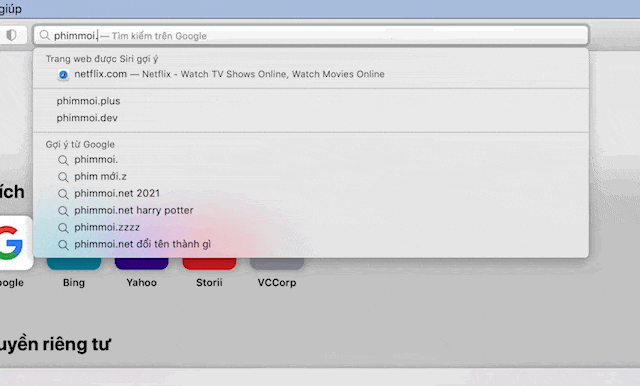640x386 pixels.
Task: Open the Yahoo favorite tile
Action: pyautogui.click(x=142, y=263)
